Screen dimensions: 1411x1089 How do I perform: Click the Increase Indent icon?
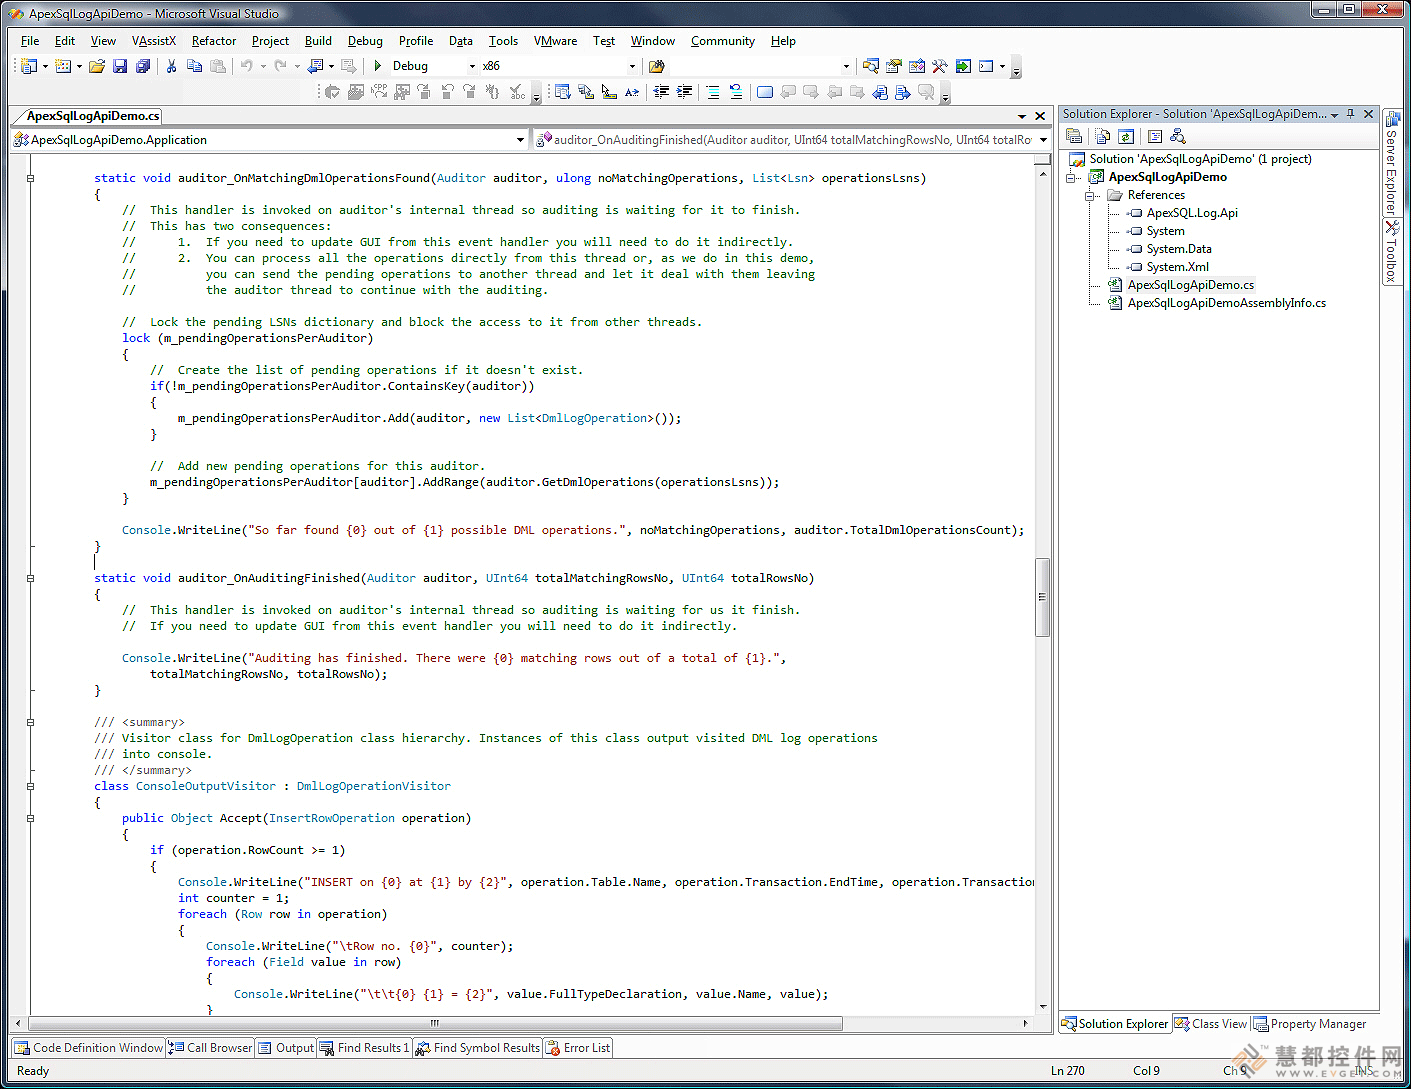[685, 92]
